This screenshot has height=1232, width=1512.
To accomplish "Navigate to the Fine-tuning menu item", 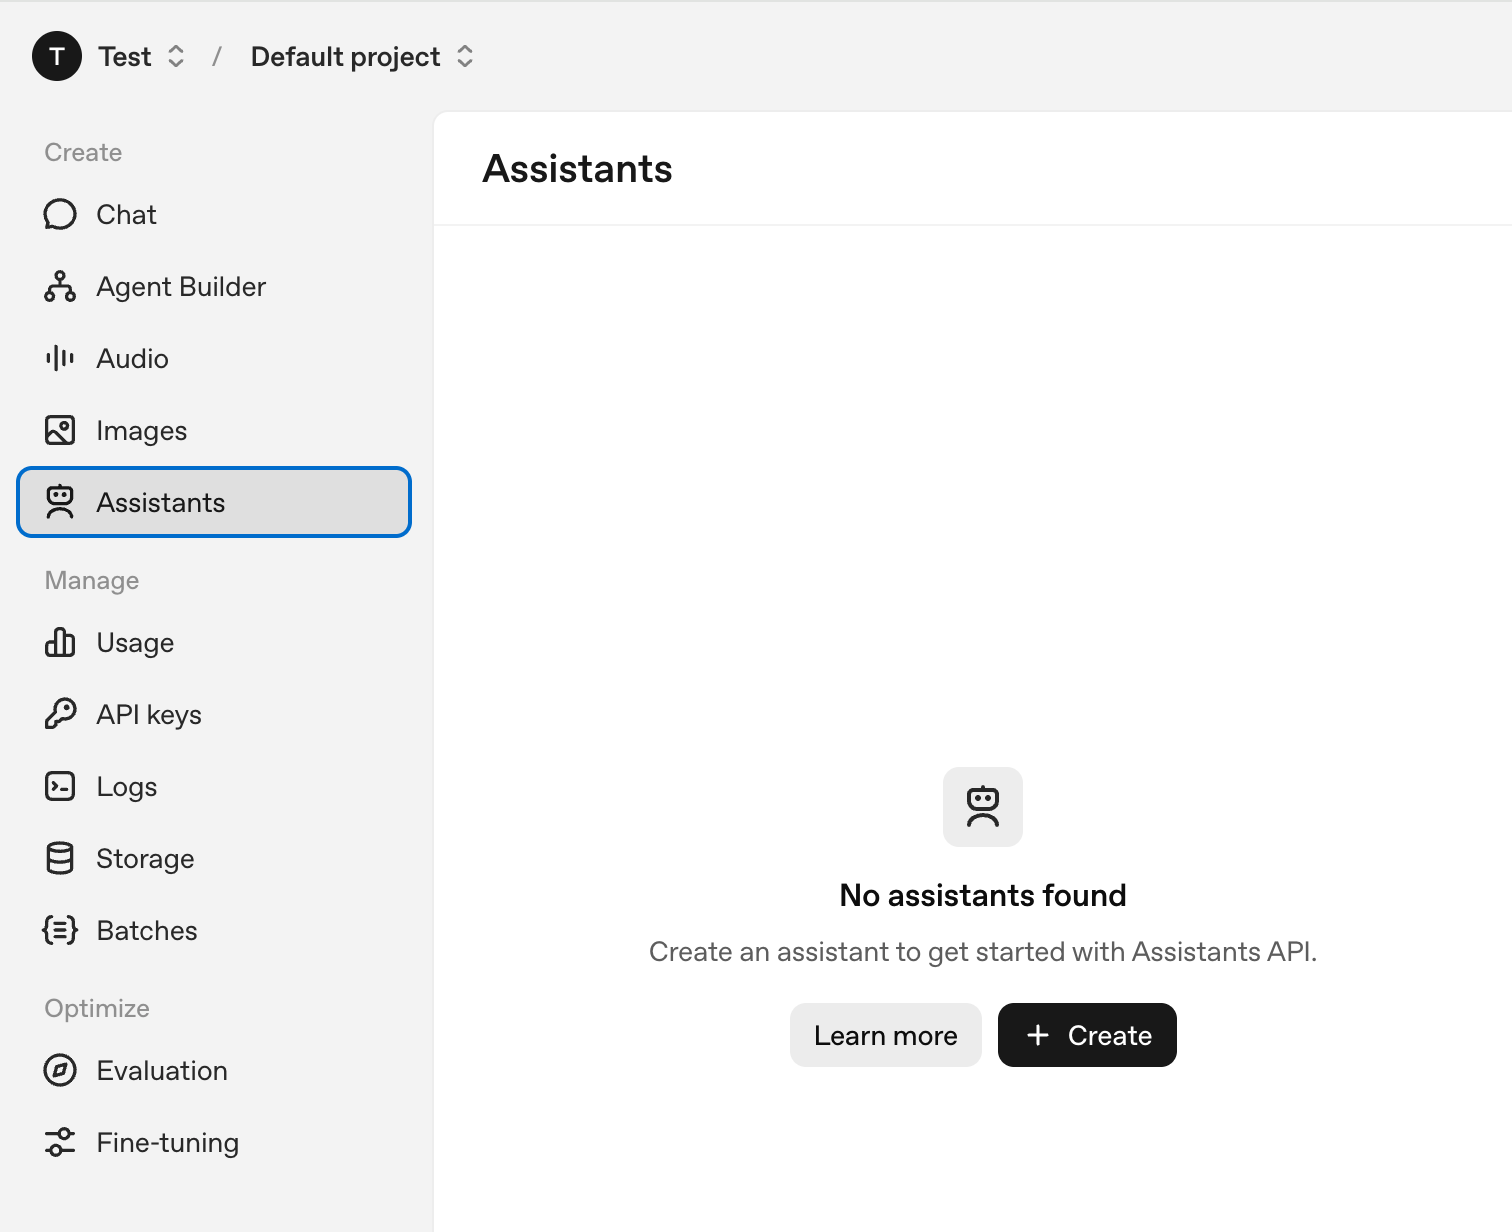I will click(x=168, y=1143).
